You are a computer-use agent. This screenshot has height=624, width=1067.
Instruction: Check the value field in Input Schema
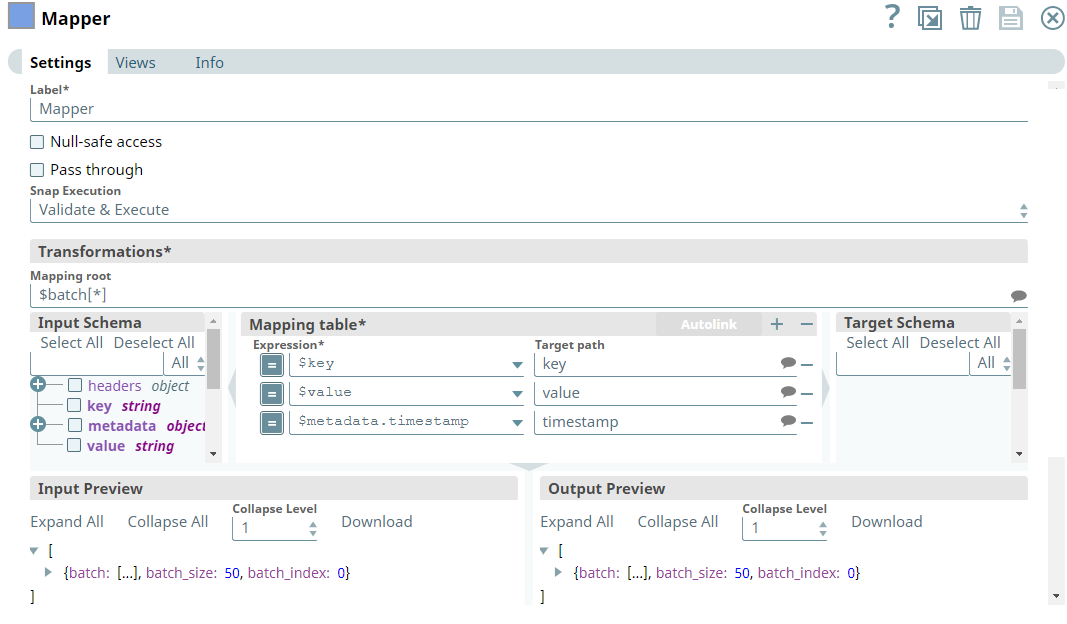(75, 445)
